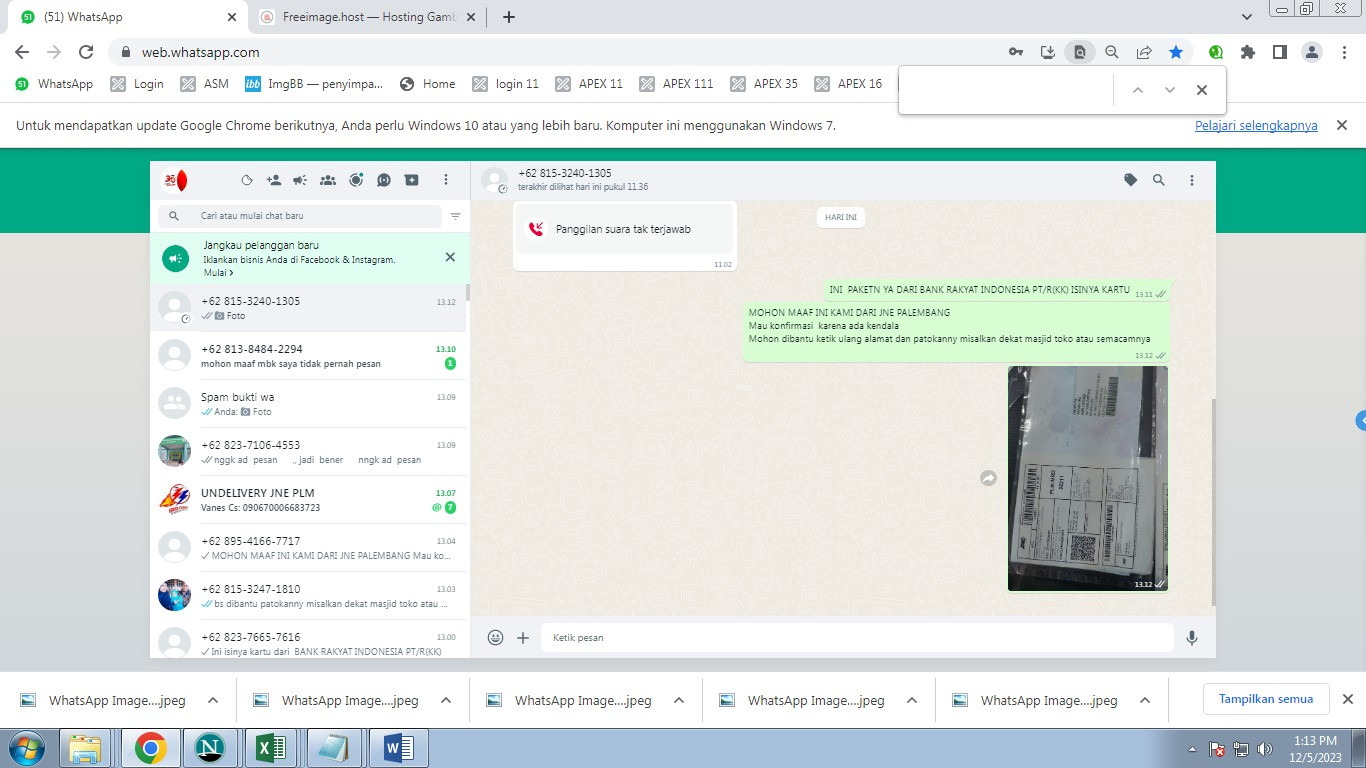Open contact info for +62 815-3240-1305 in chat header
Viewport: 1366px width, 768px height.
pyautogui.click(x=565, y=173)
